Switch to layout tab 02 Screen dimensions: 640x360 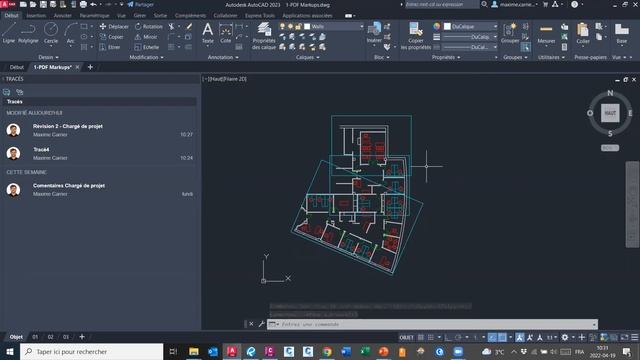click(x=50, y=337)
